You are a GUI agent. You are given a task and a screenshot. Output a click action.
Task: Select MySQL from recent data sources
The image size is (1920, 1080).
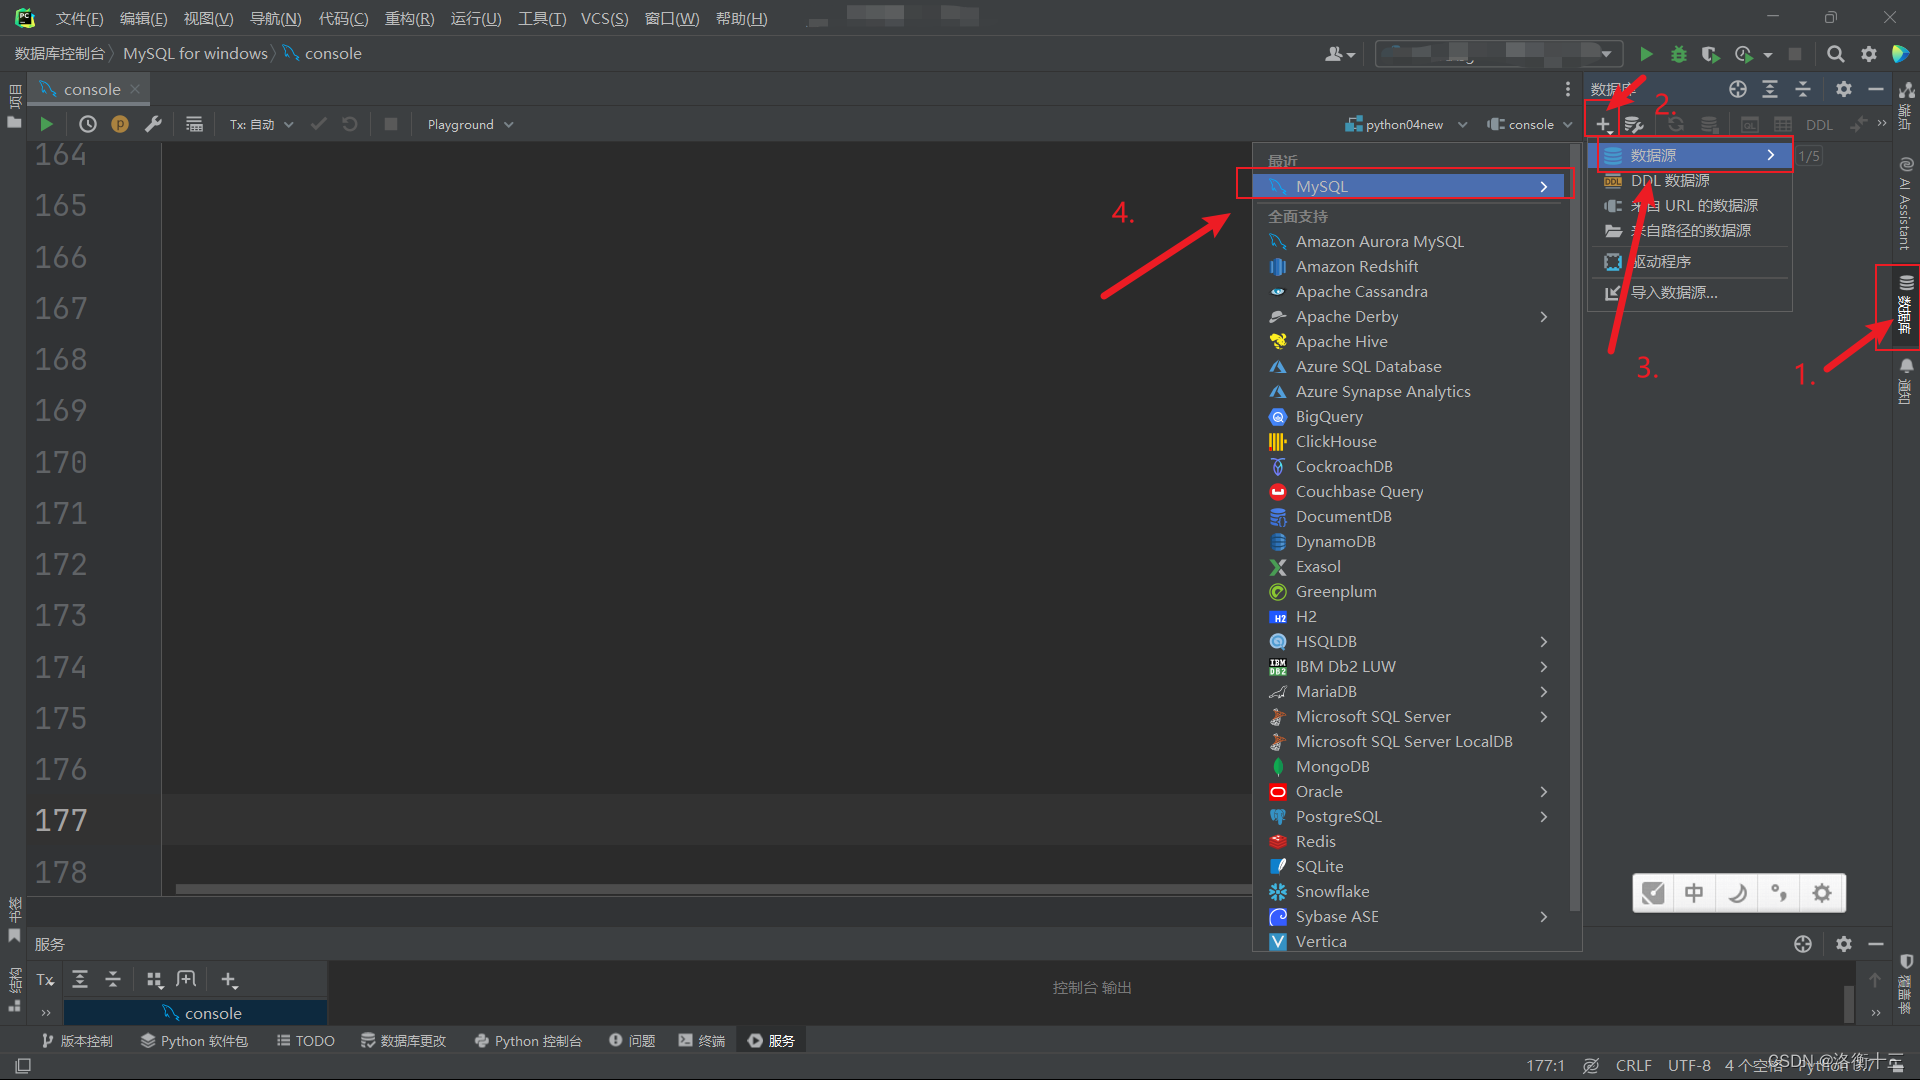coord(1321,186)
